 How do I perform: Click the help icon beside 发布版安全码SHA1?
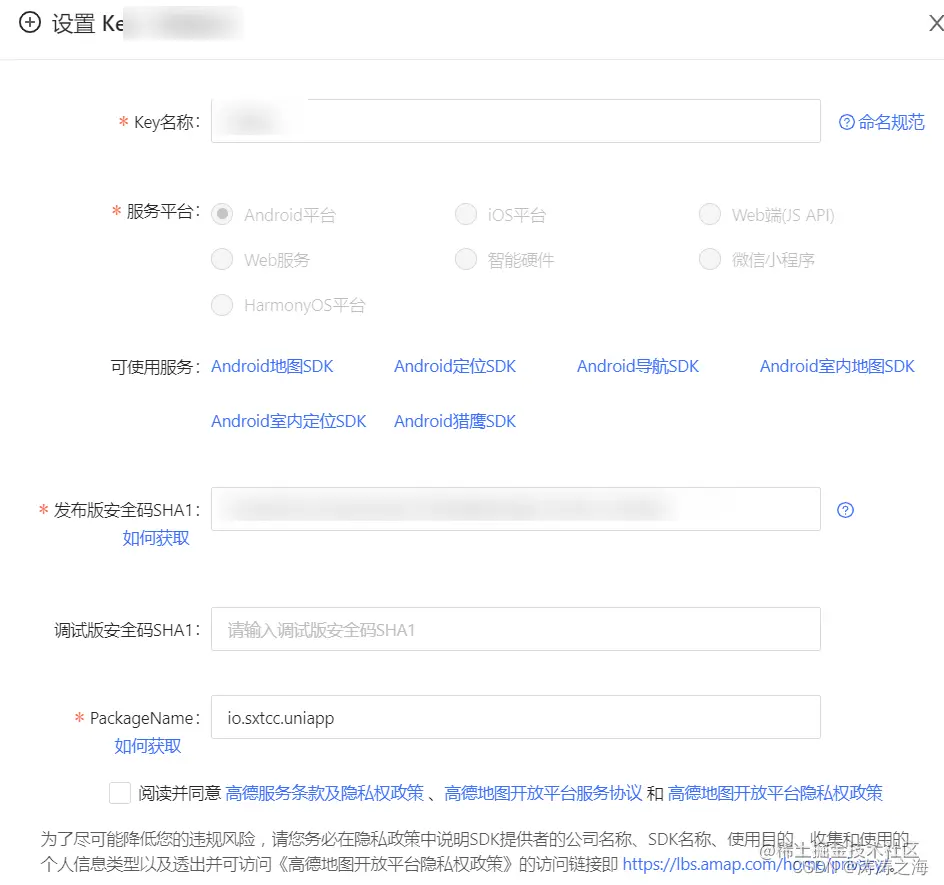click(845, 510)
